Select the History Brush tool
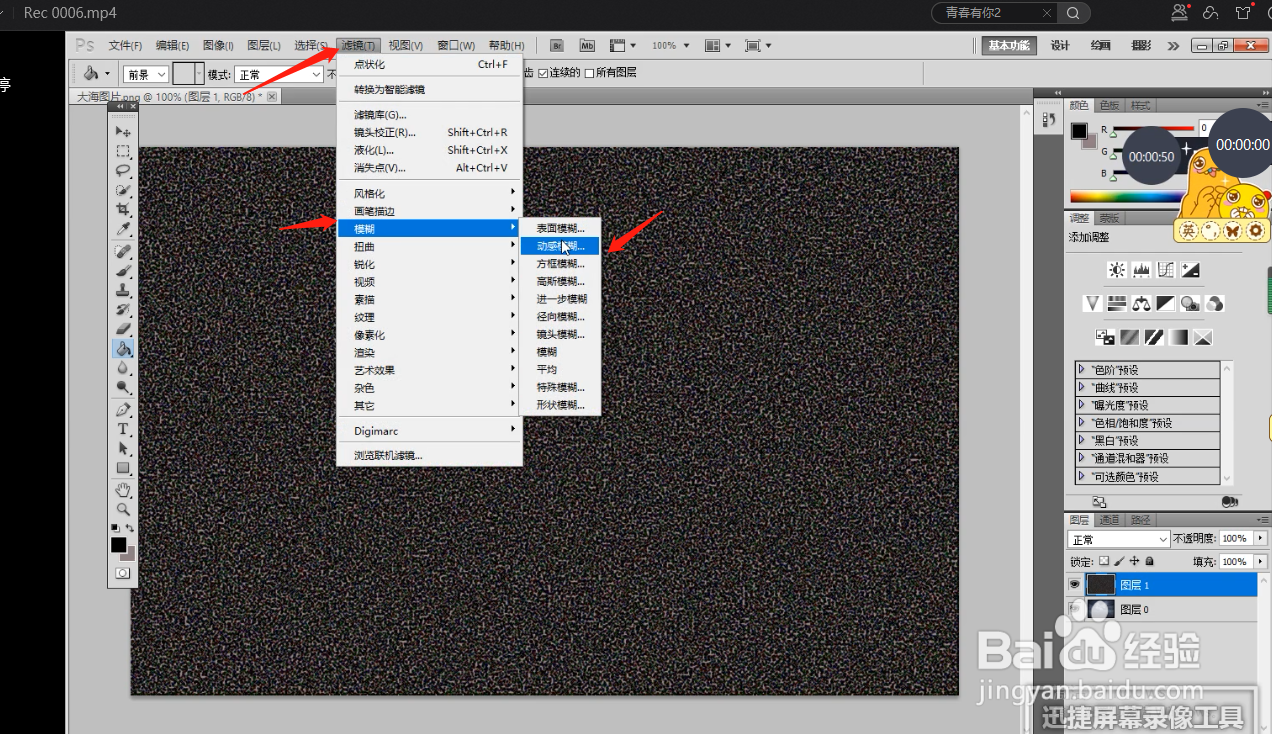Screen dimensions: 1272x734 click(123, 310)
